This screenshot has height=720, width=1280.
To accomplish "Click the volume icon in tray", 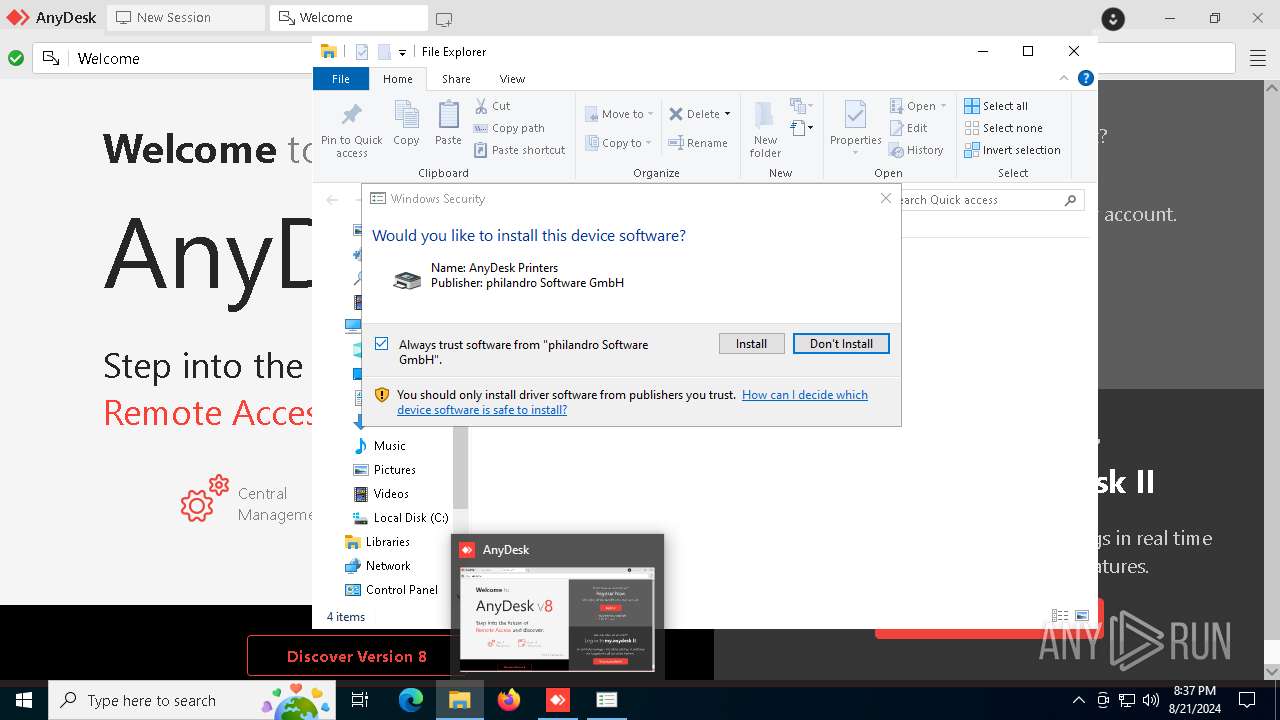I will pyautogui.click(x=1150, y=700).
